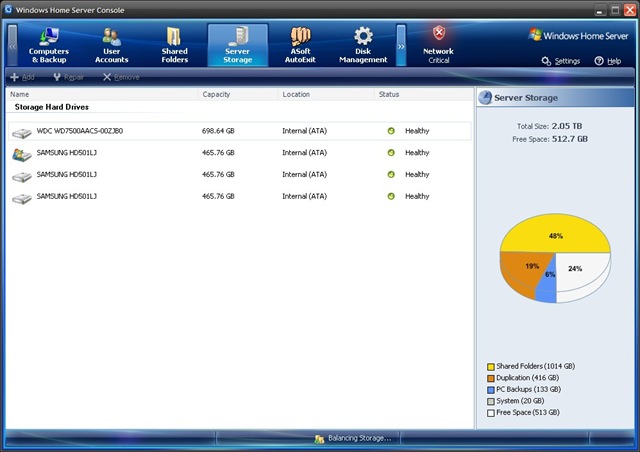The height and width of the screenshot is (452, 640).
Task: Open the User Accounts tab
Action: click(111, 45)
